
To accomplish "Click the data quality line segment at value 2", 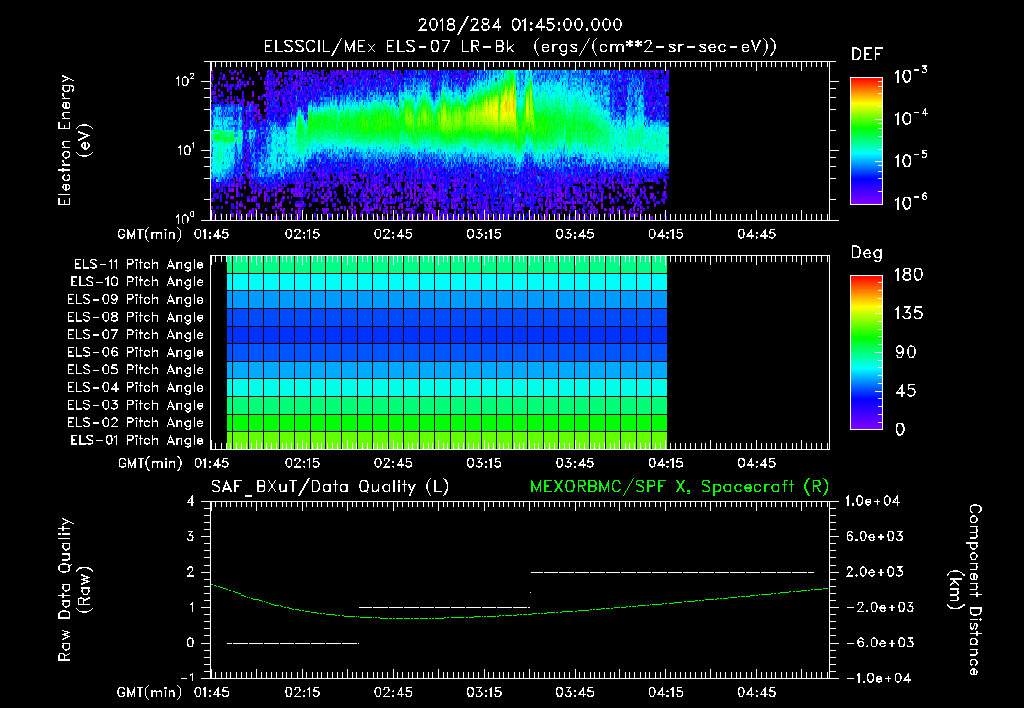I will [x=673, y=572].
